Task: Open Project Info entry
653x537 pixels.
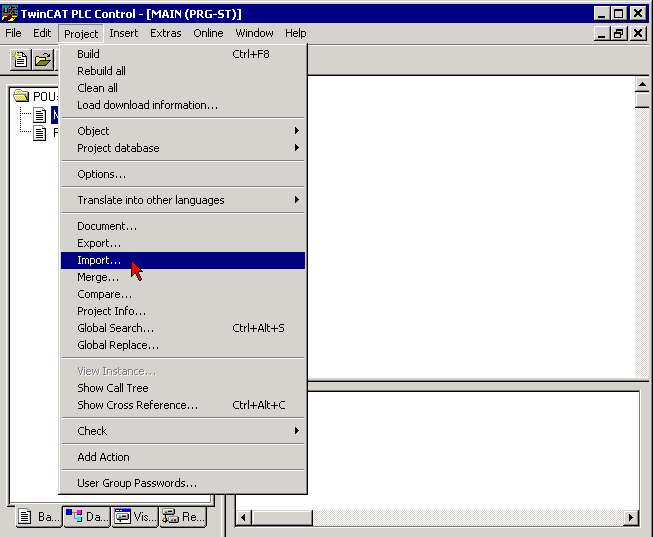Action: [x=183, y=311]
